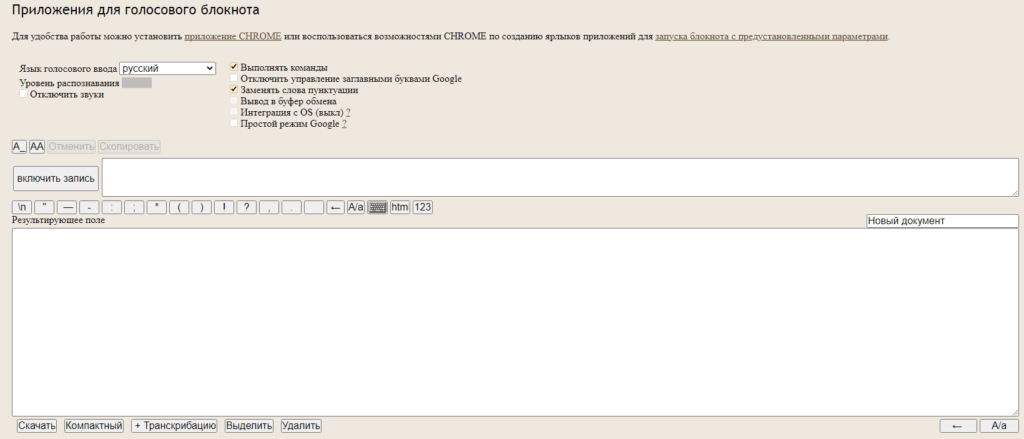
Task: Click the recognition level indicator bar
Action: [136, 82]
